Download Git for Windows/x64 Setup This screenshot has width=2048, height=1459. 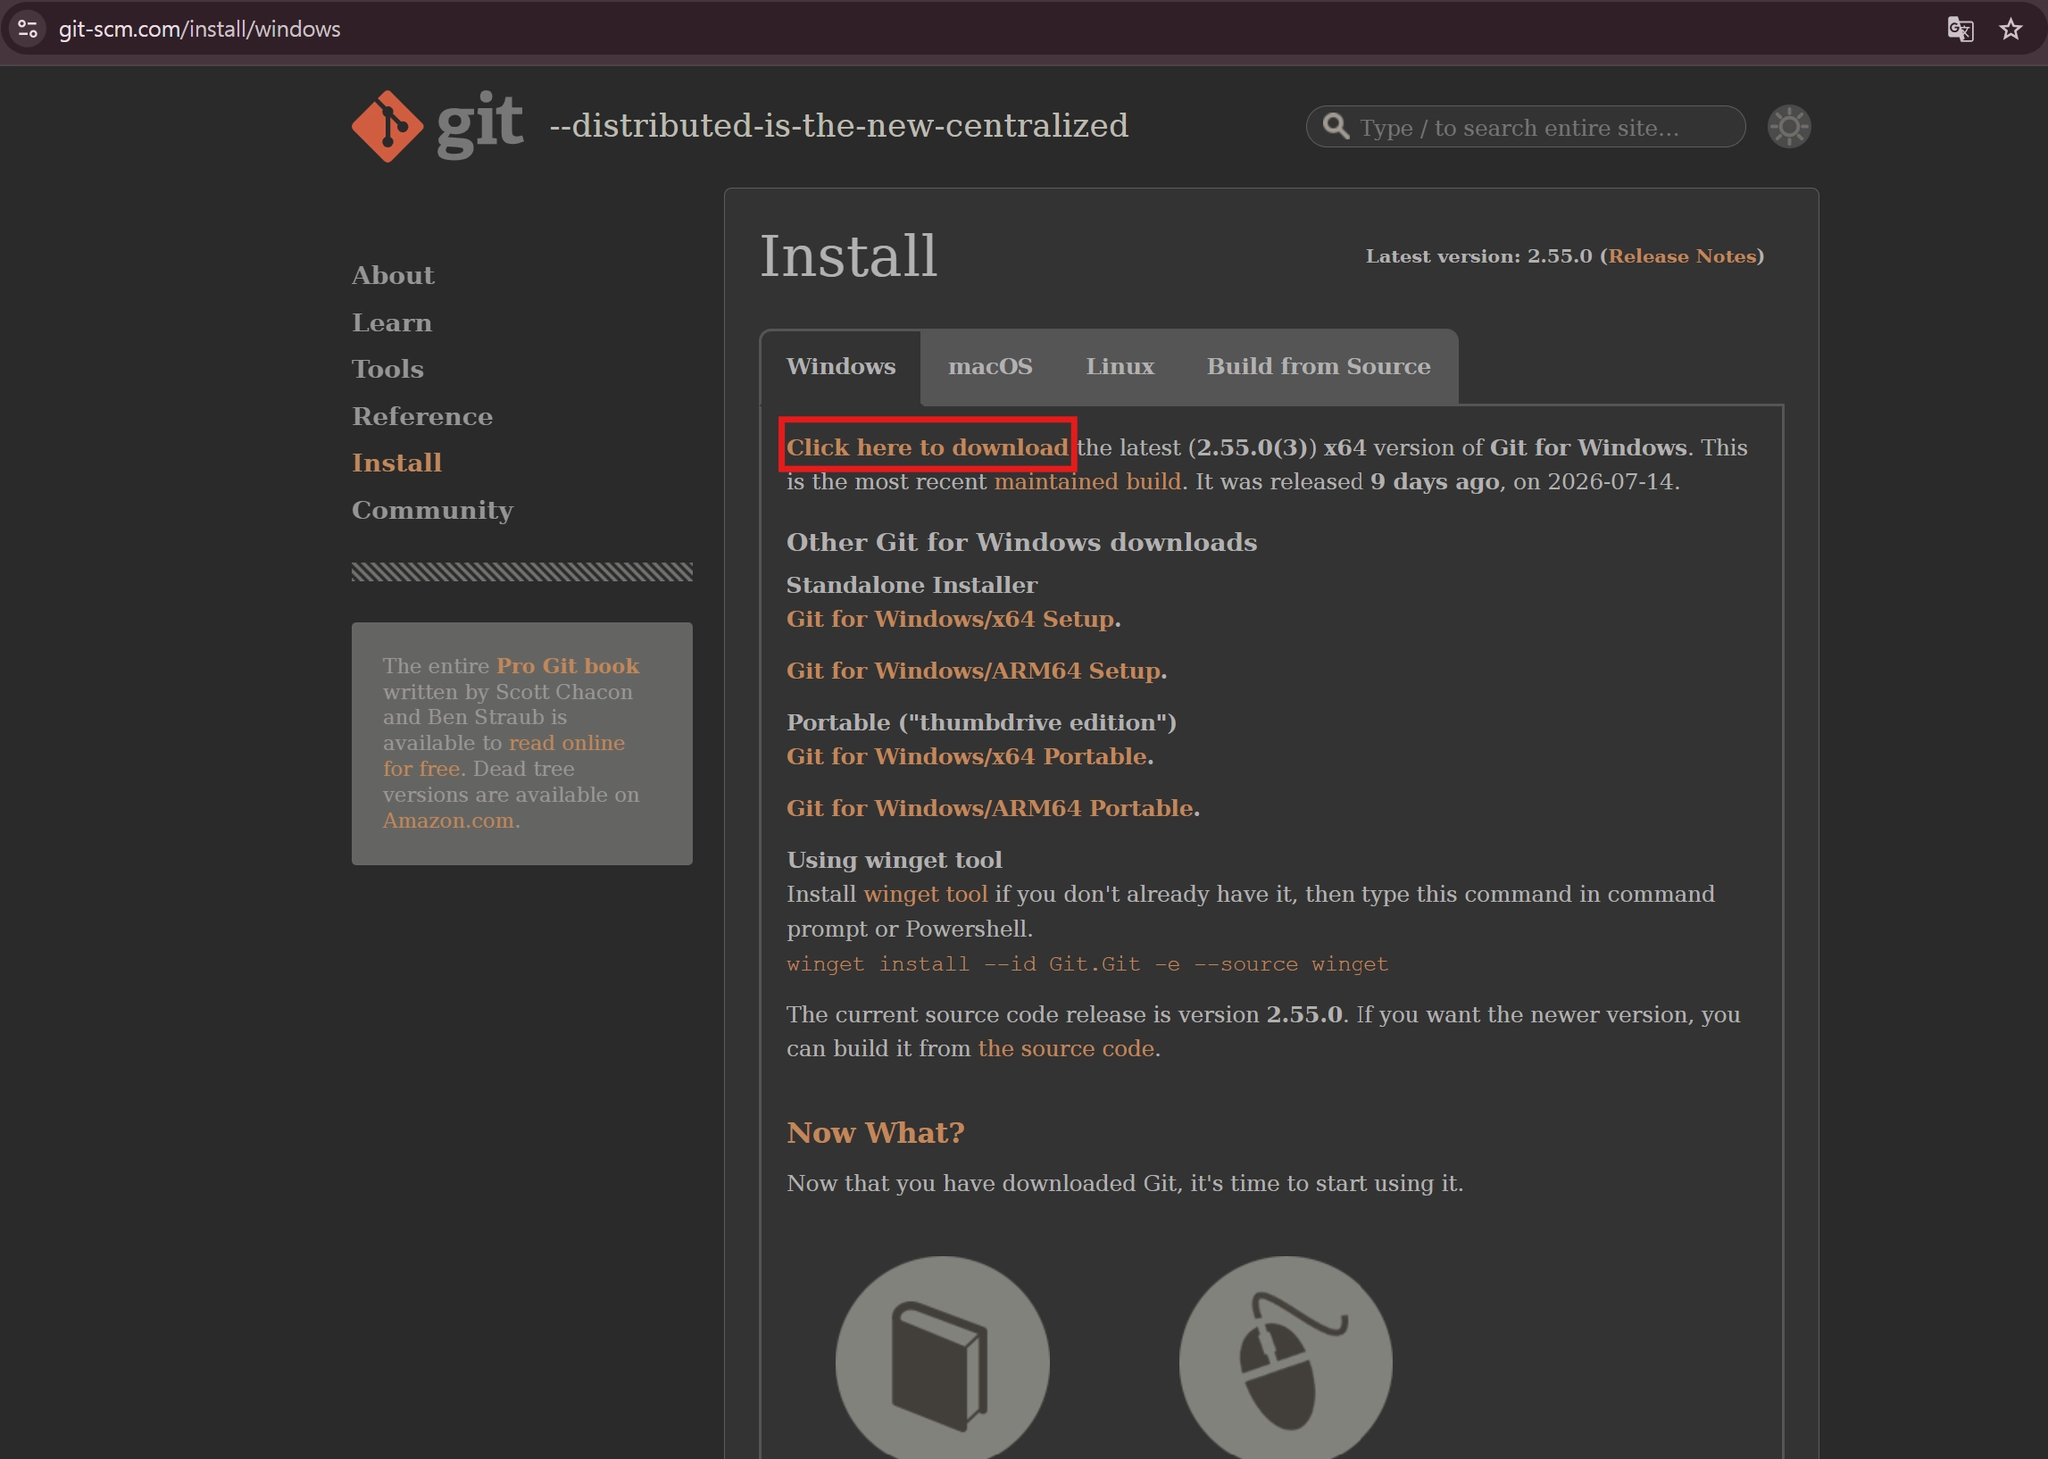click(x=950, y=619)
